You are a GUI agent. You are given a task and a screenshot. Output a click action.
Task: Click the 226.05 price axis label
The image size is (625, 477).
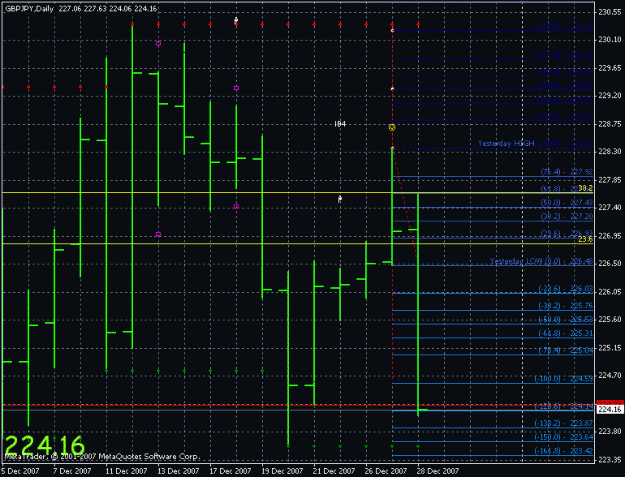point(610,292)
